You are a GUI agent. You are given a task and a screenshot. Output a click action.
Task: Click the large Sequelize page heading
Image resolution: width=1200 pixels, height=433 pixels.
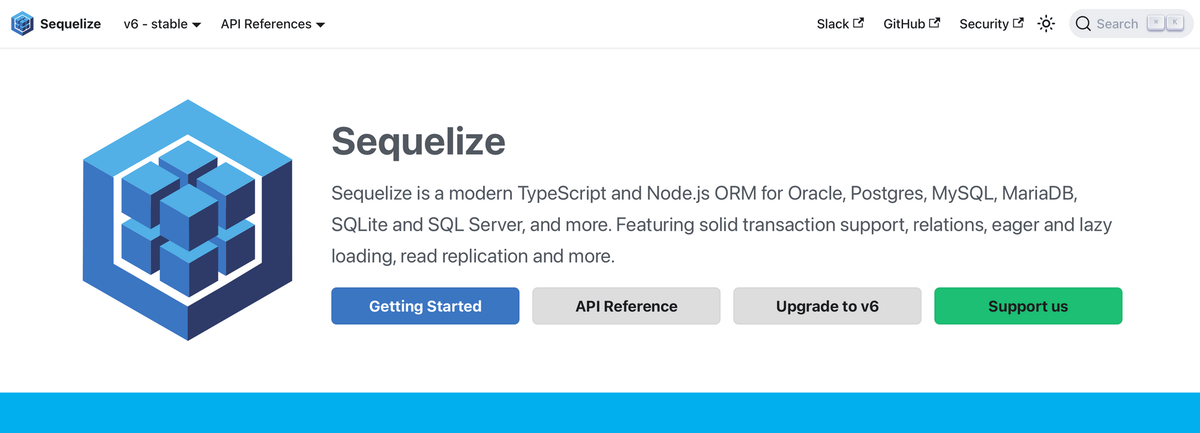pos(418,141)
